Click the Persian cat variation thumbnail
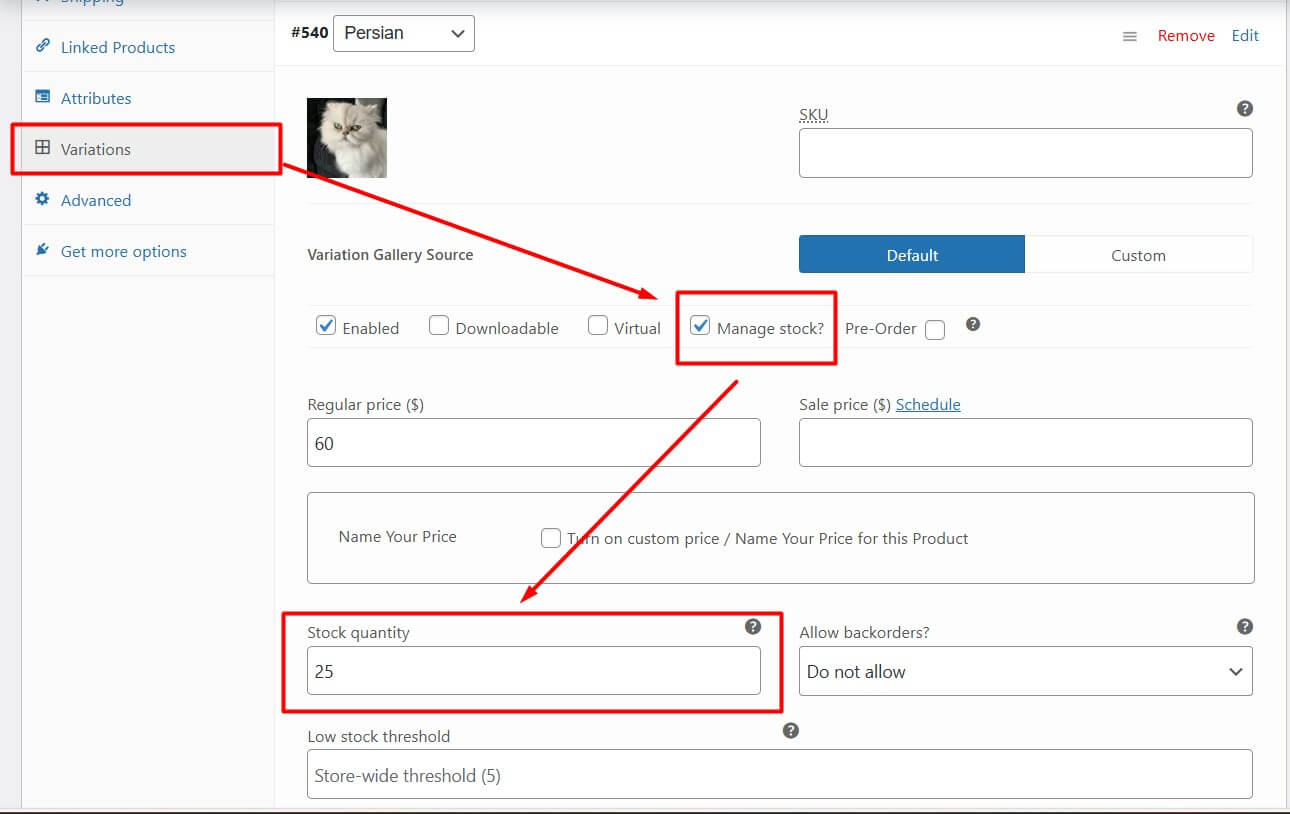Viewport: 1290px width, 814px height. 347,138
